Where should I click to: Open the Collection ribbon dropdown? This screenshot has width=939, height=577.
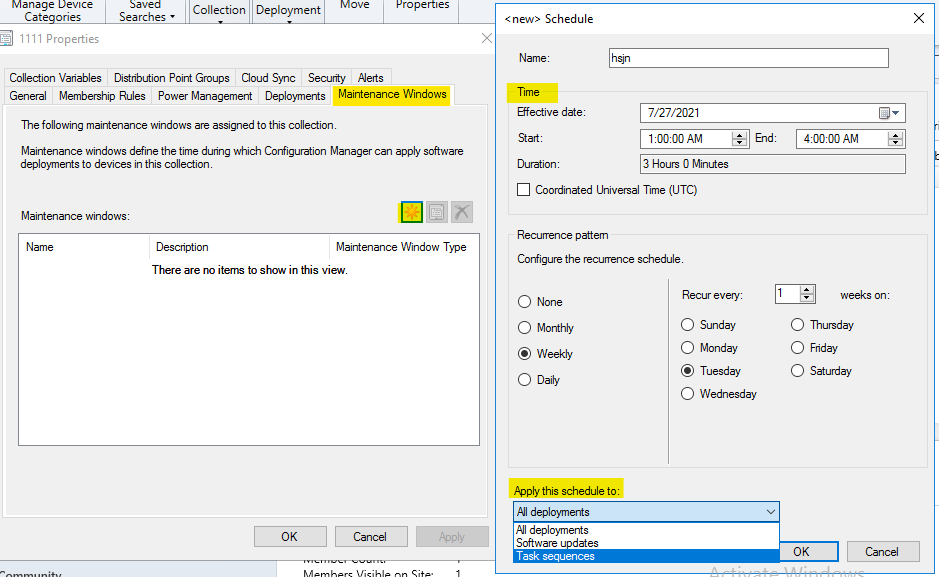[219, 11]
